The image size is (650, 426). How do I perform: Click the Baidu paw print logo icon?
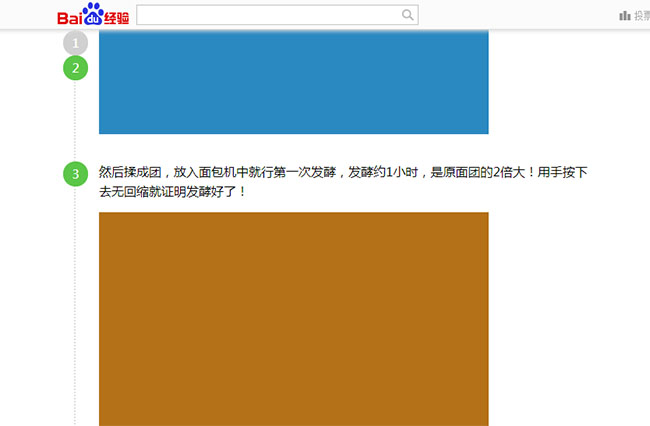click(x=93, y=14)
